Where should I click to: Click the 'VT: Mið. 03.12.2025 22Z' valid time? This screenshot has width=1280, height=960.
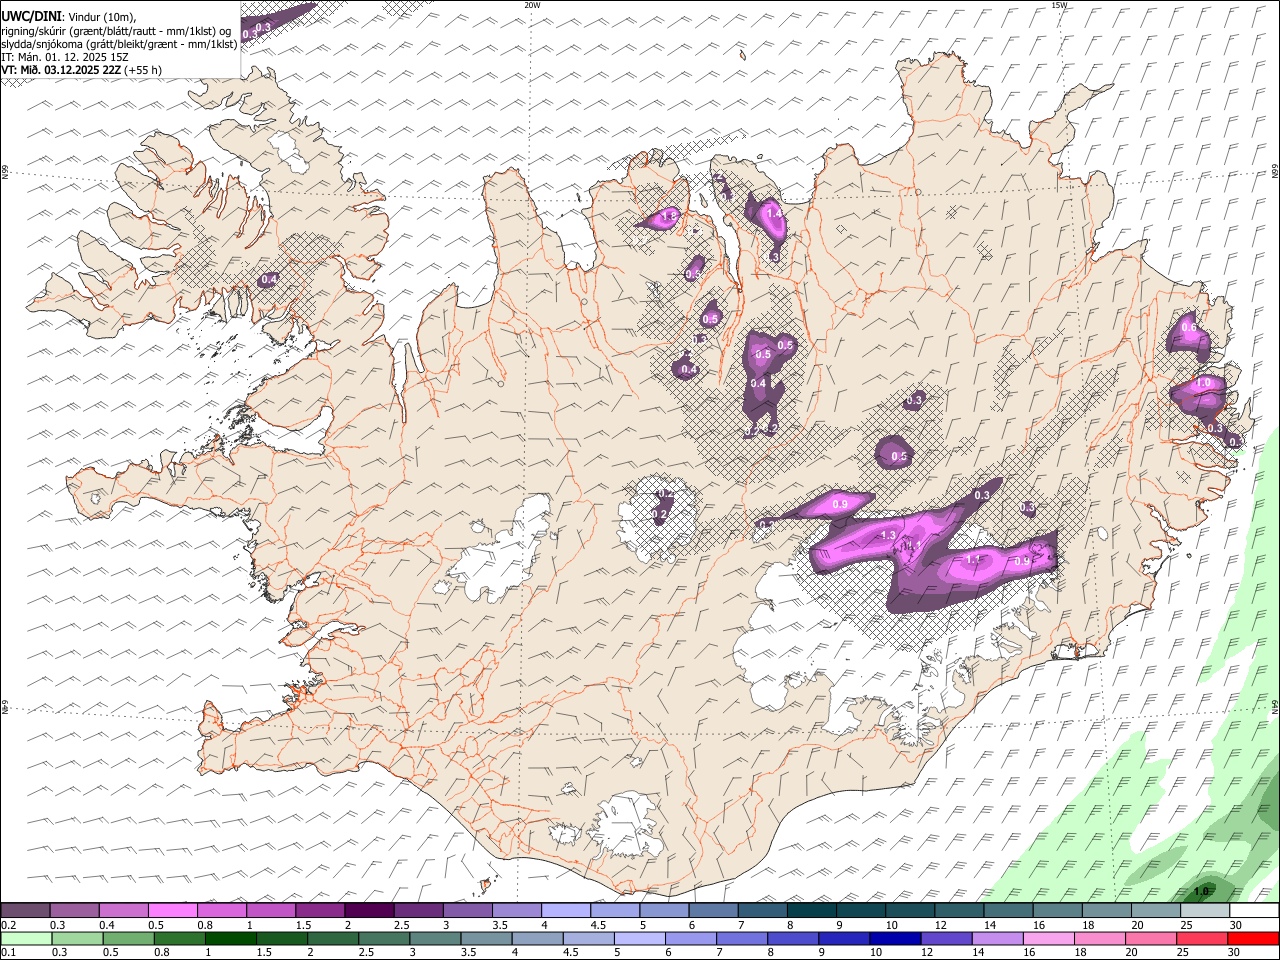click(62, 70)
